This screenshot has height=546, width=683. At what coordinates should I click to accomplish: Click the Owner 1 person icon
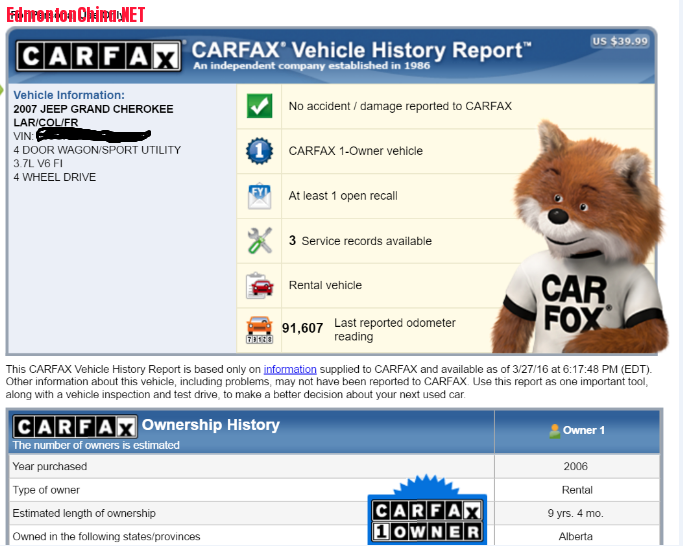(x=553, y=430)
